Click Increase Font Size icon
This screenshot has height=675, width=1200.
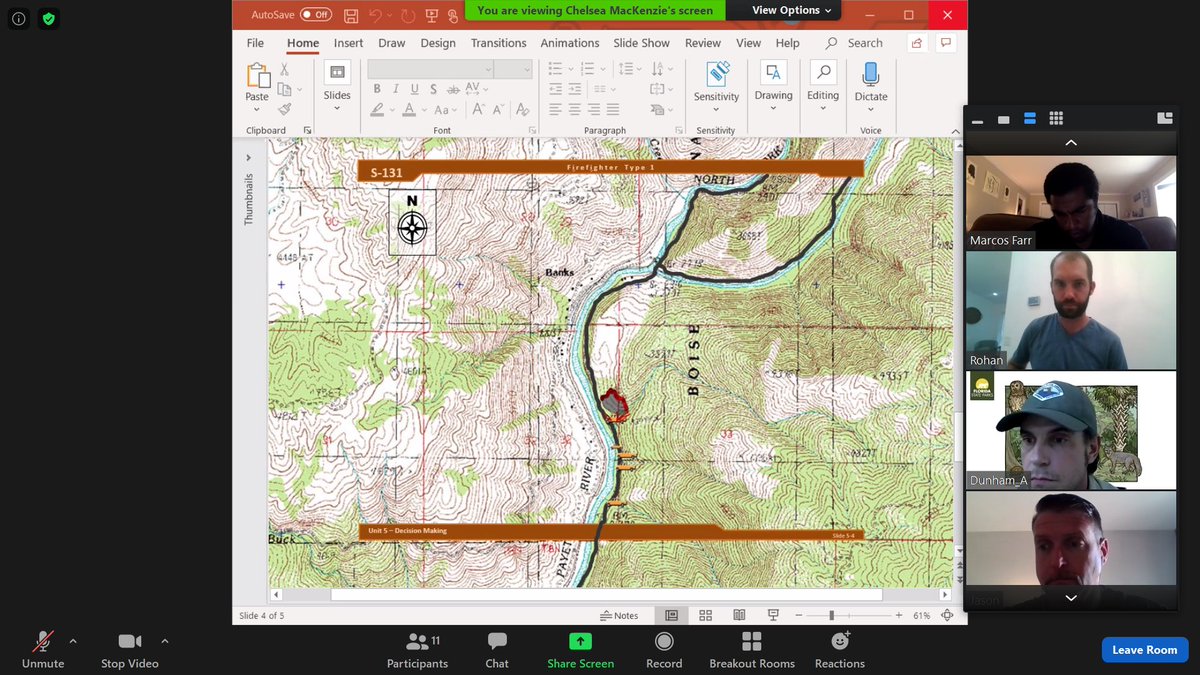478,110
